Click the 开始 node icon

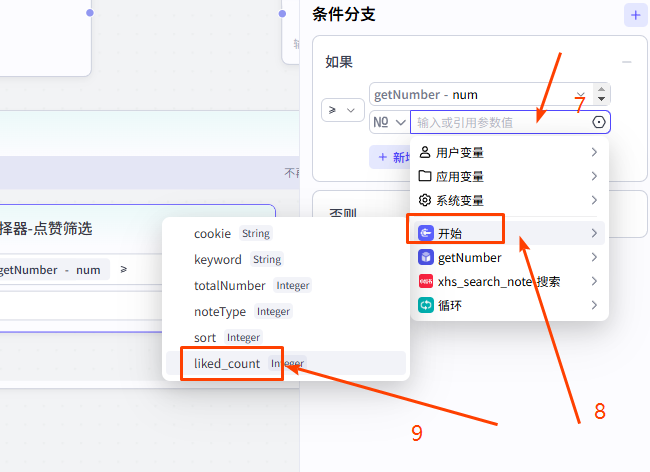(425, 233)
